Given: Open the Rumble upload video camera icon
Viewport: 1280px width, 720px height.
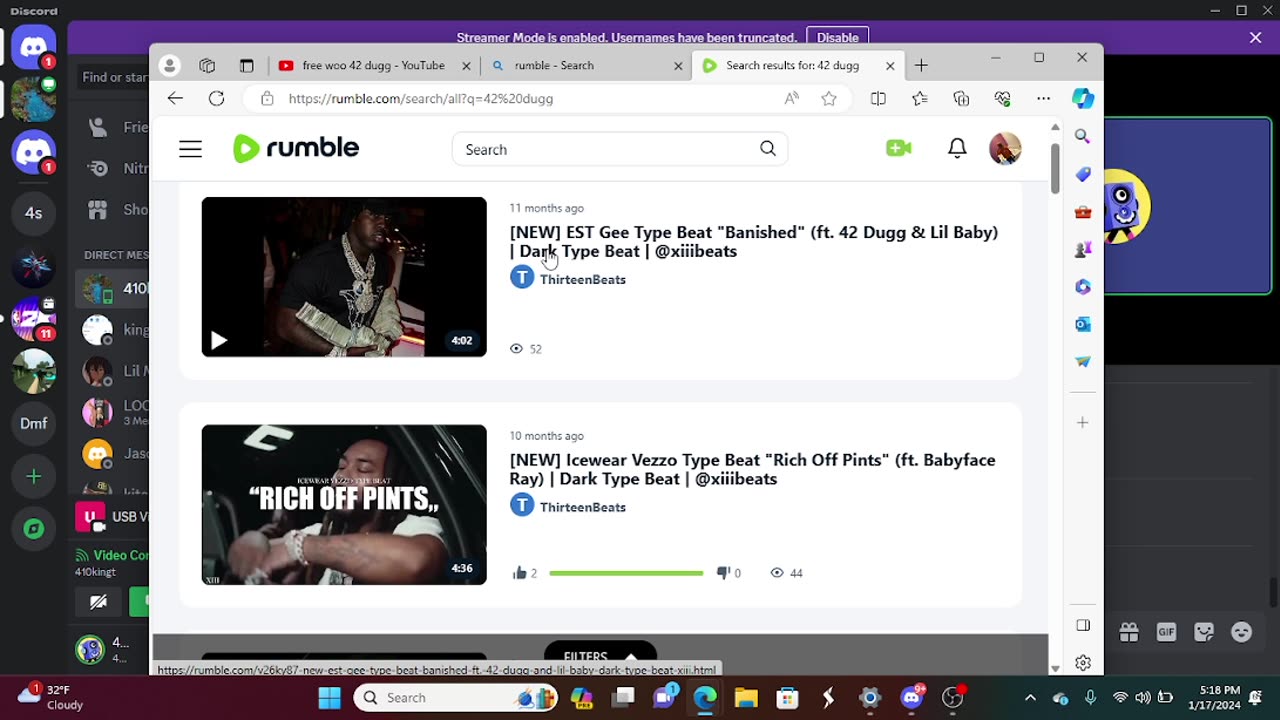Looking at the screenshot, I should click(898, 148).
